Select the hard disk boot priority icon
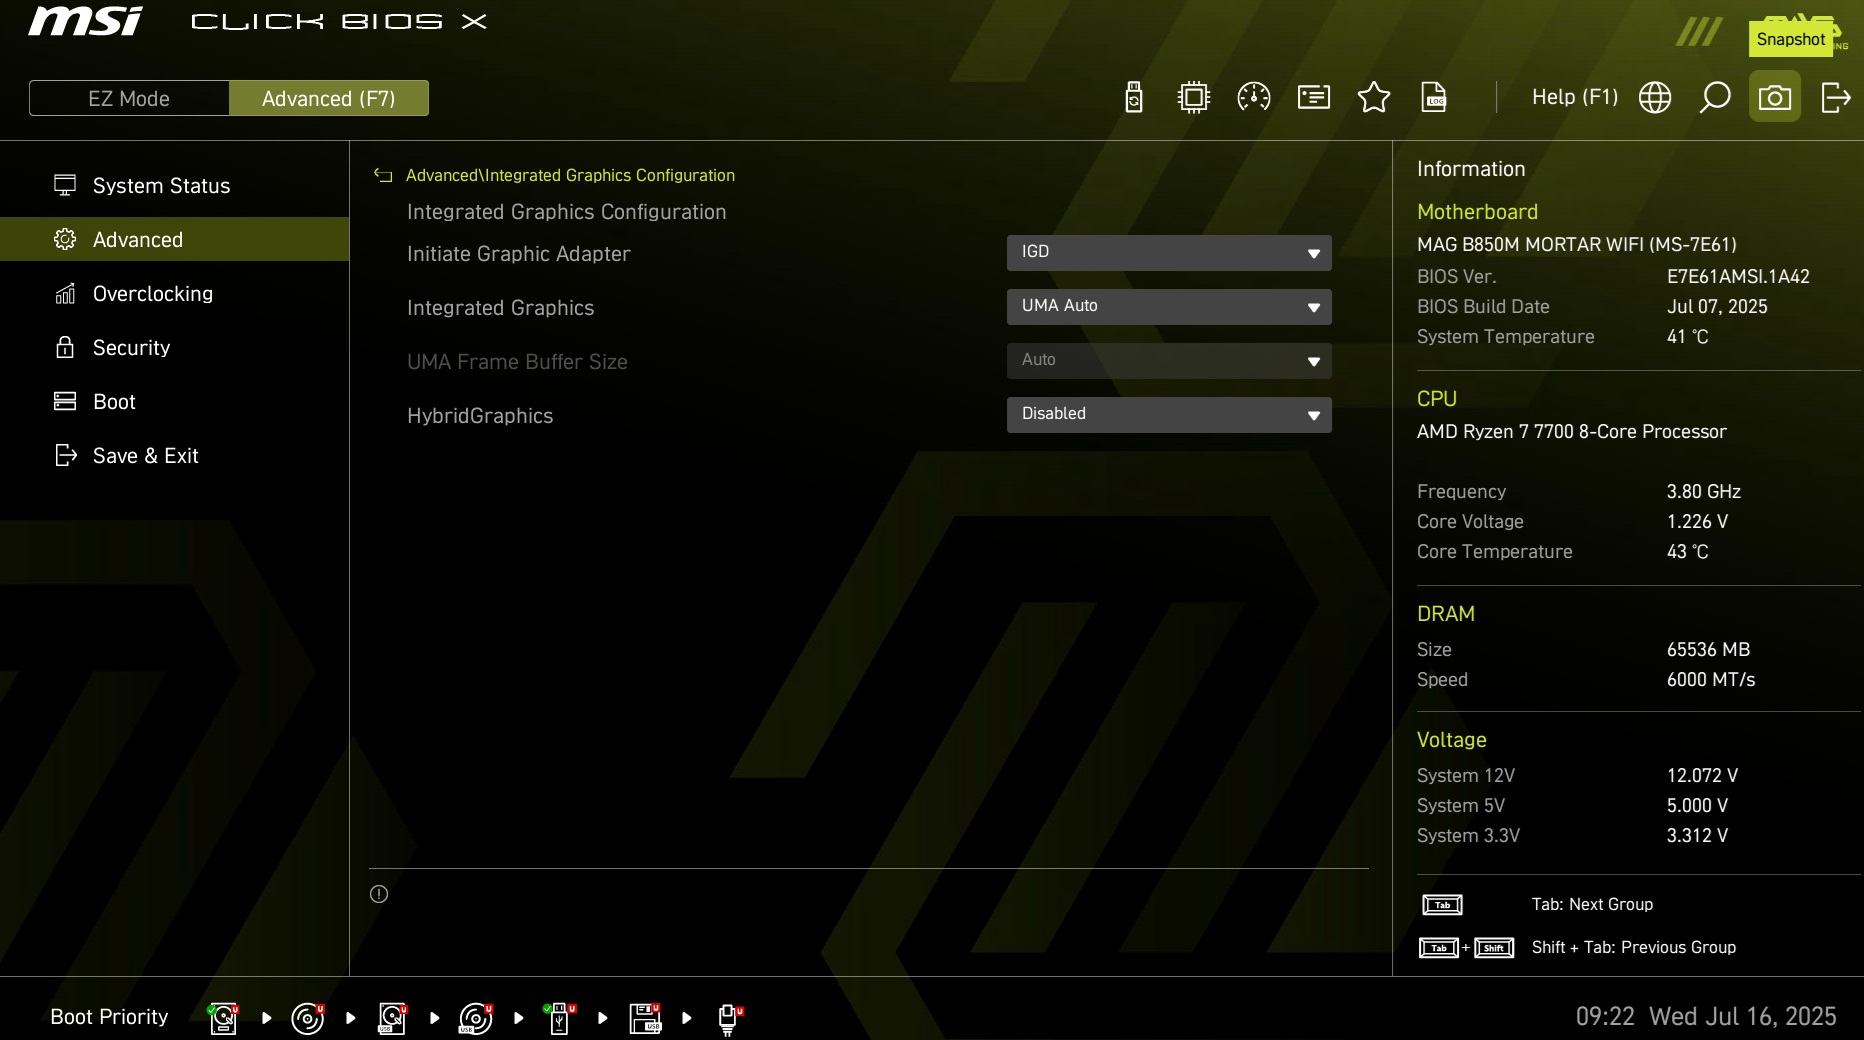 [x=223, y=1018]
